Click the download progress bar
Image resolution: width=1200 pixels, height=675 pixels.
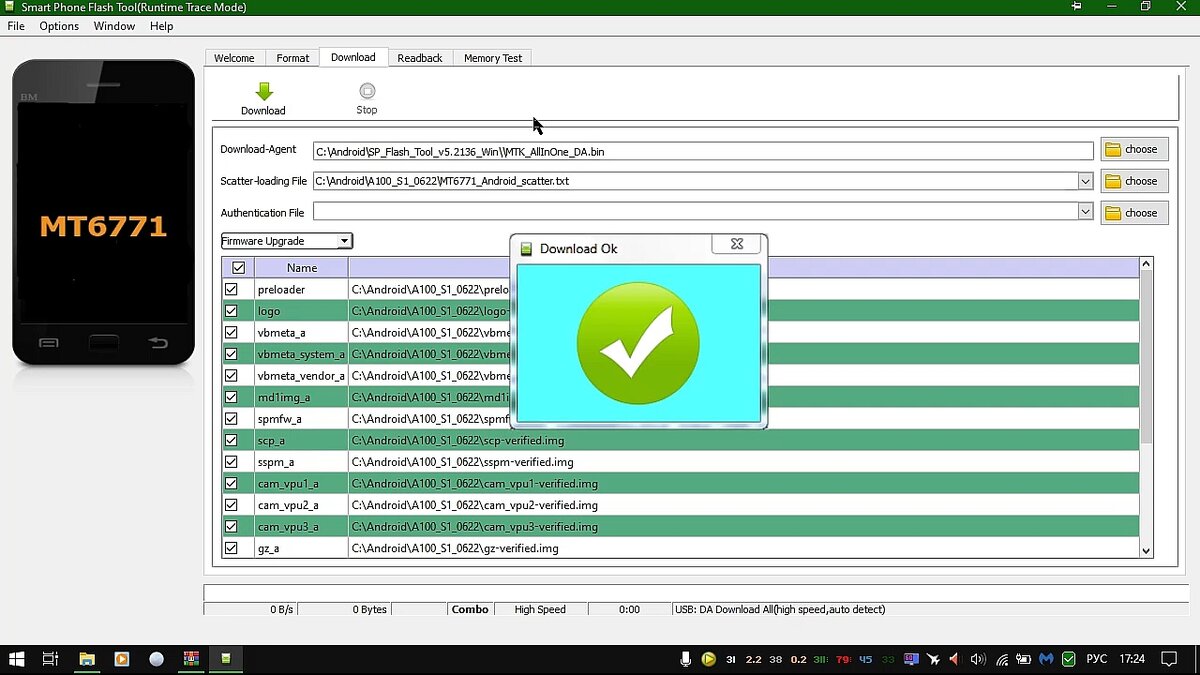click(x=695, y=593)
